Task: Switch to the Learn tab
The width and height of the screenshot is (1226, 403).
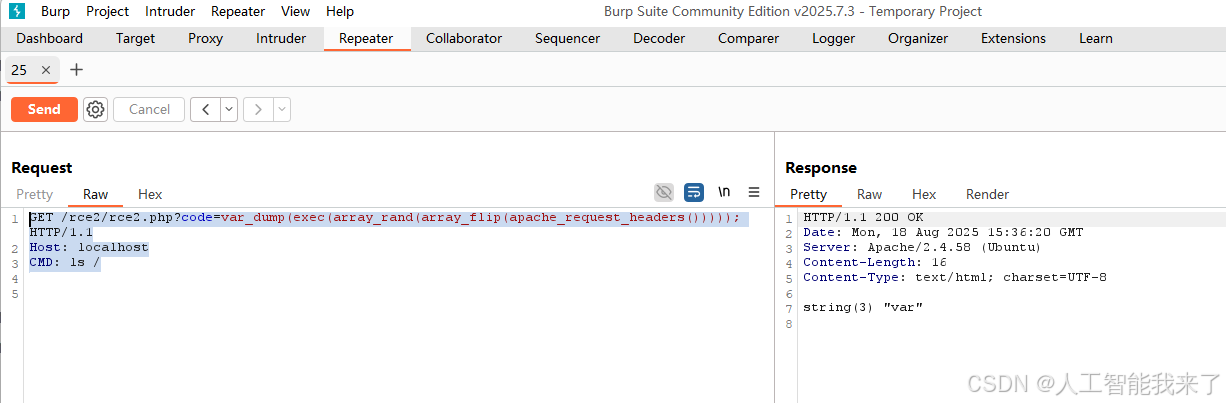Action: click(x=1096, y=39)
